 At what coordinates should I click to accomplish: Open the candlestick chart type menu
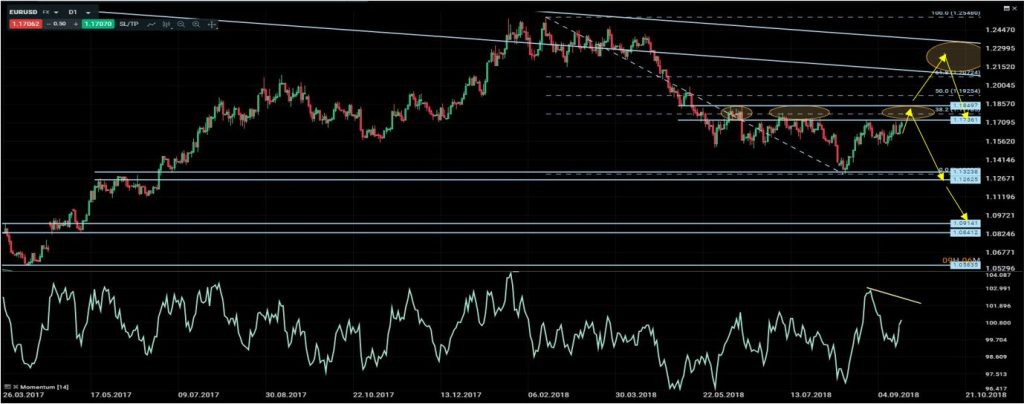click(x=167, y=24)
